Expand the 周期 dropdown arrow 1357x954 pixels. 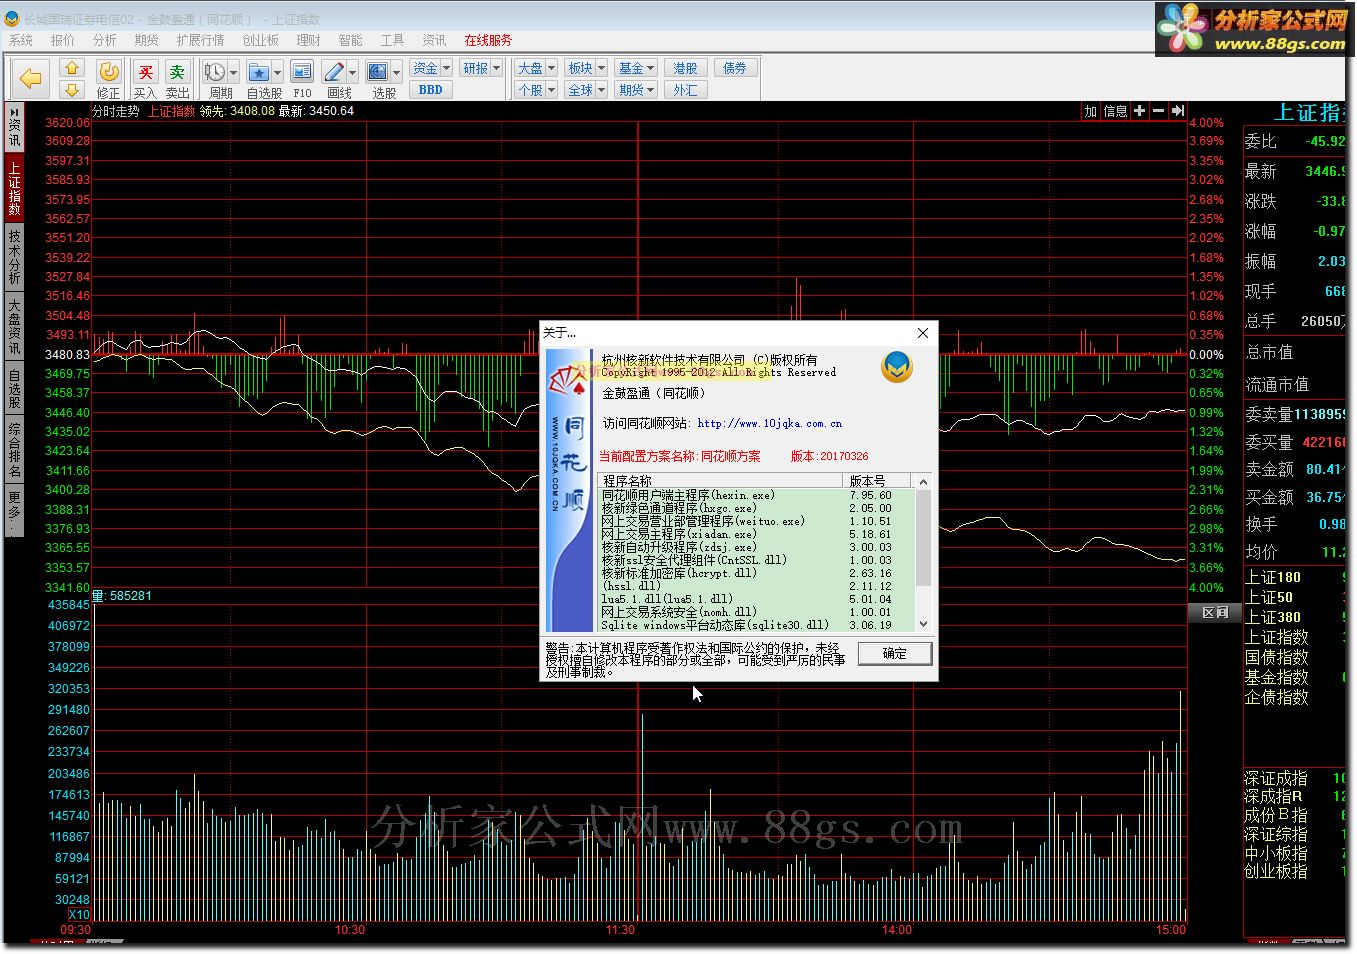click(x=233, y=72)
